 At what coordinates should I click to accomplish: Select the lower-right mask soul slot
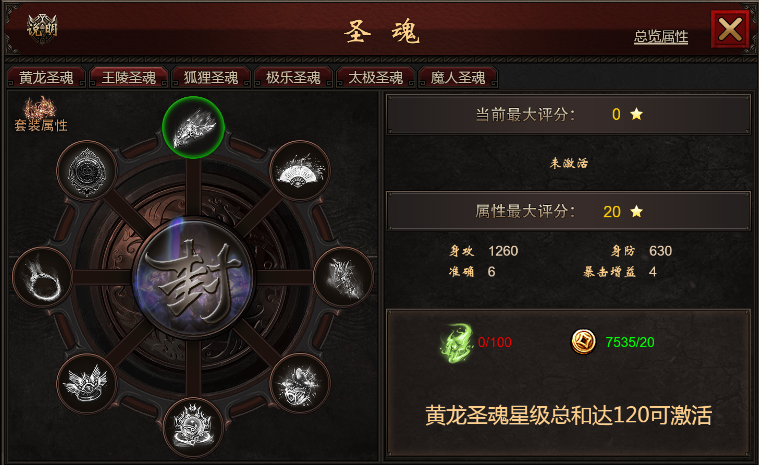(x=300, y=383)
